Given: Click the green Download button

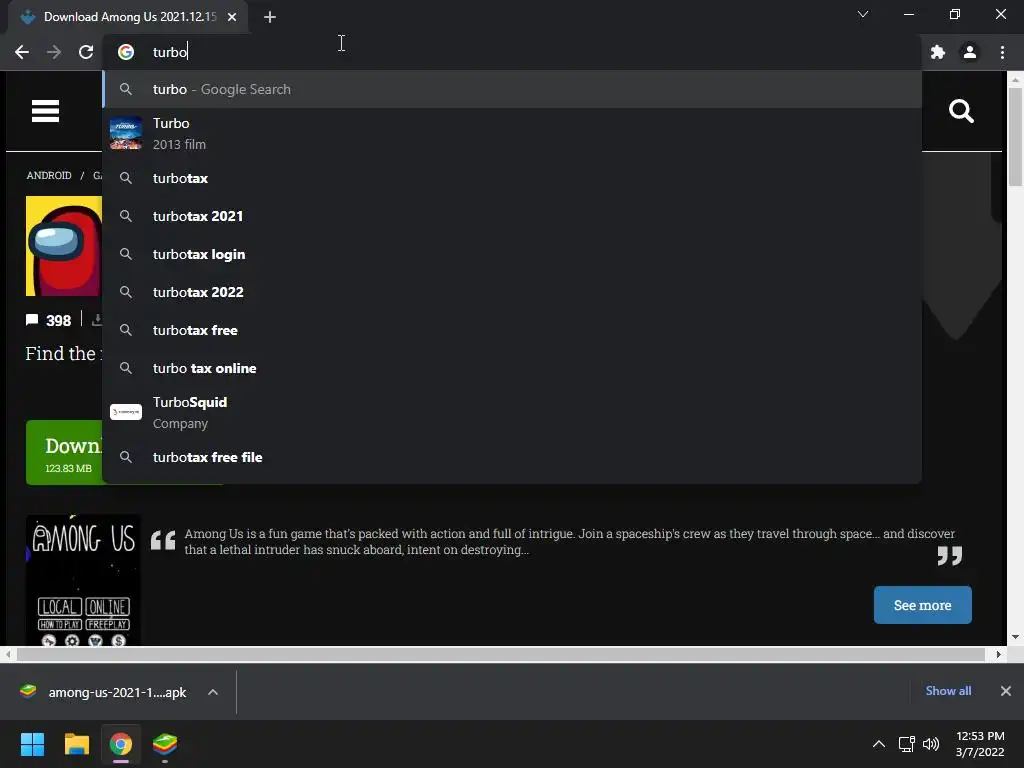Looking at the screenshot, I should coord(64,453).
